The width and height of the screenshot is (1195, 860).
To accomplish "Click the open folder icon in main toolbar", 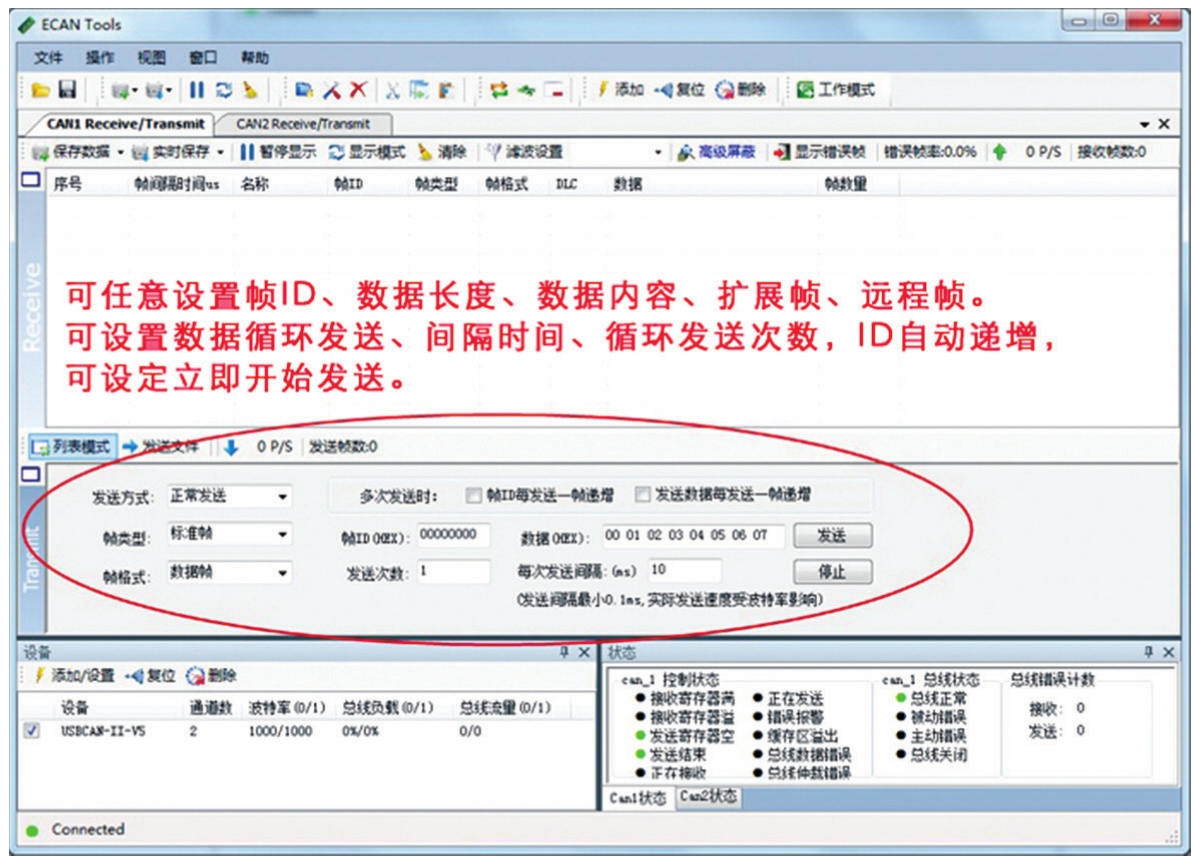I will (40, 90).
